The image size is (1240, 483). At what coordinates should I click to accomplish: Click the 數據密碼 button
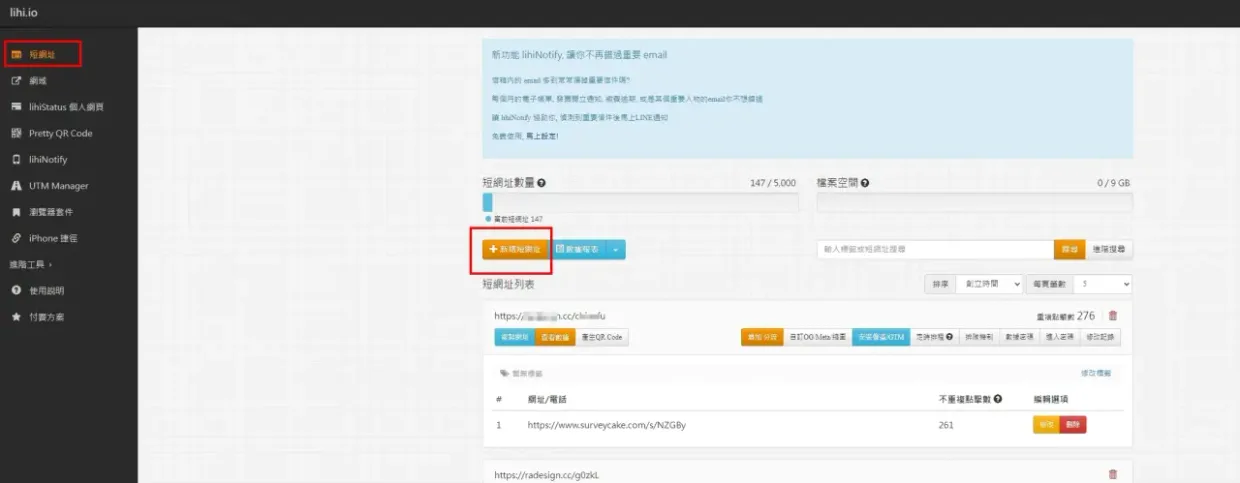[1019, 337]
